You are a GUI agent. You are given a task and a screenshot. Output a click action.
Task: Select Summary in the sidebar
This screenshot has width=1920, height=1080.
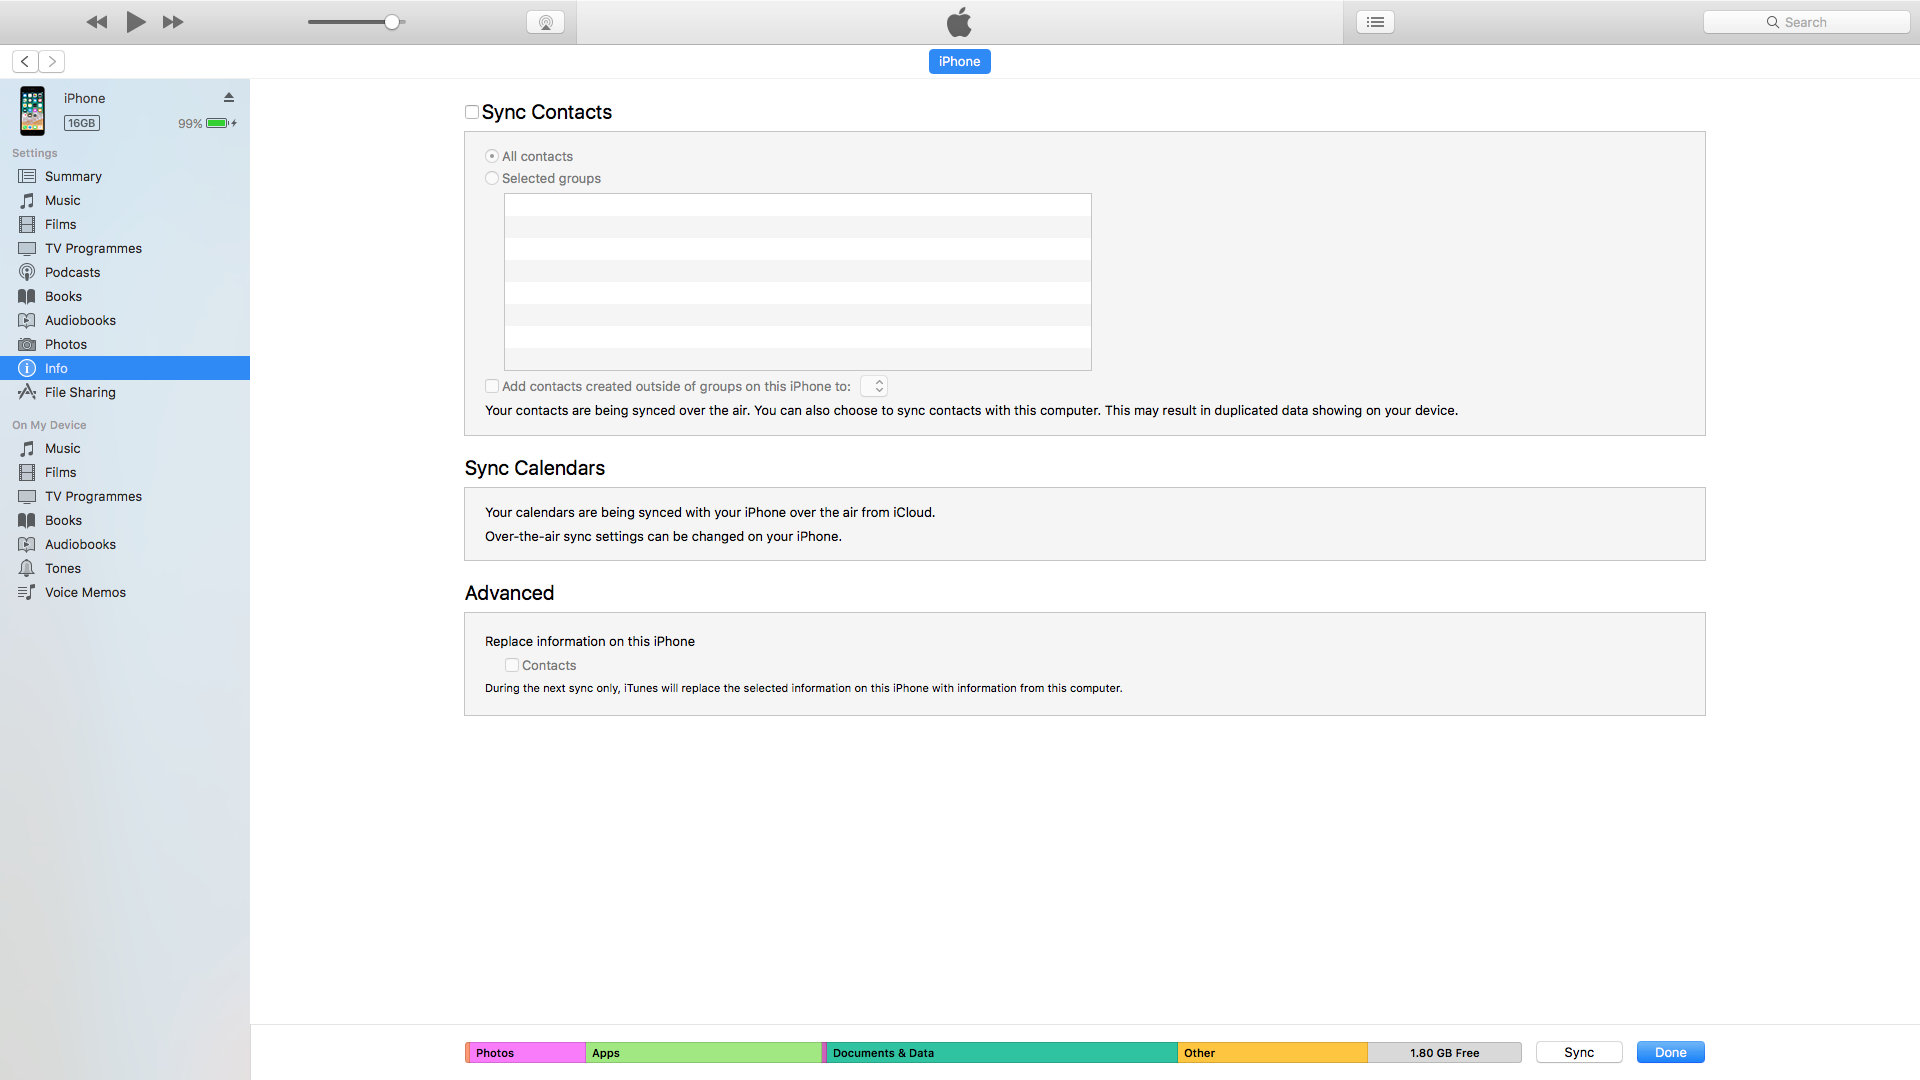(x=73, y=176)
